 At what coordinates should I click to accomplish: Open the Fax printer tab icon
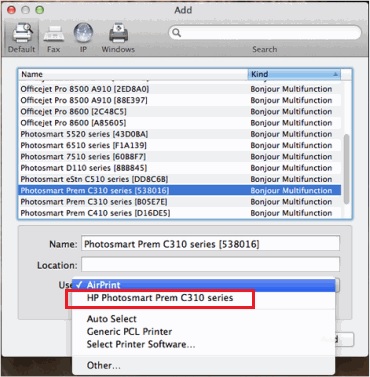point(54,33)
